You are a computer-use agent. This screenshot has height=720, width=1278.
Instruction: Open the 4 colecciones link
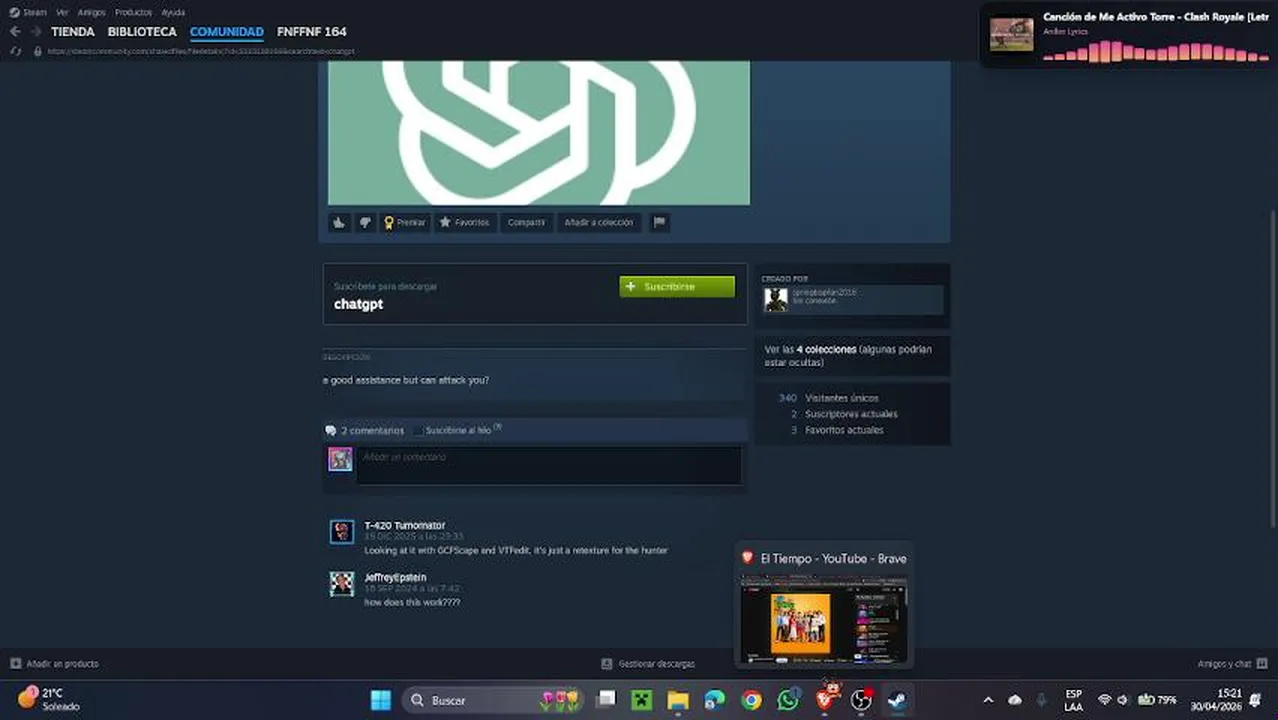click(x=826, y=350)
